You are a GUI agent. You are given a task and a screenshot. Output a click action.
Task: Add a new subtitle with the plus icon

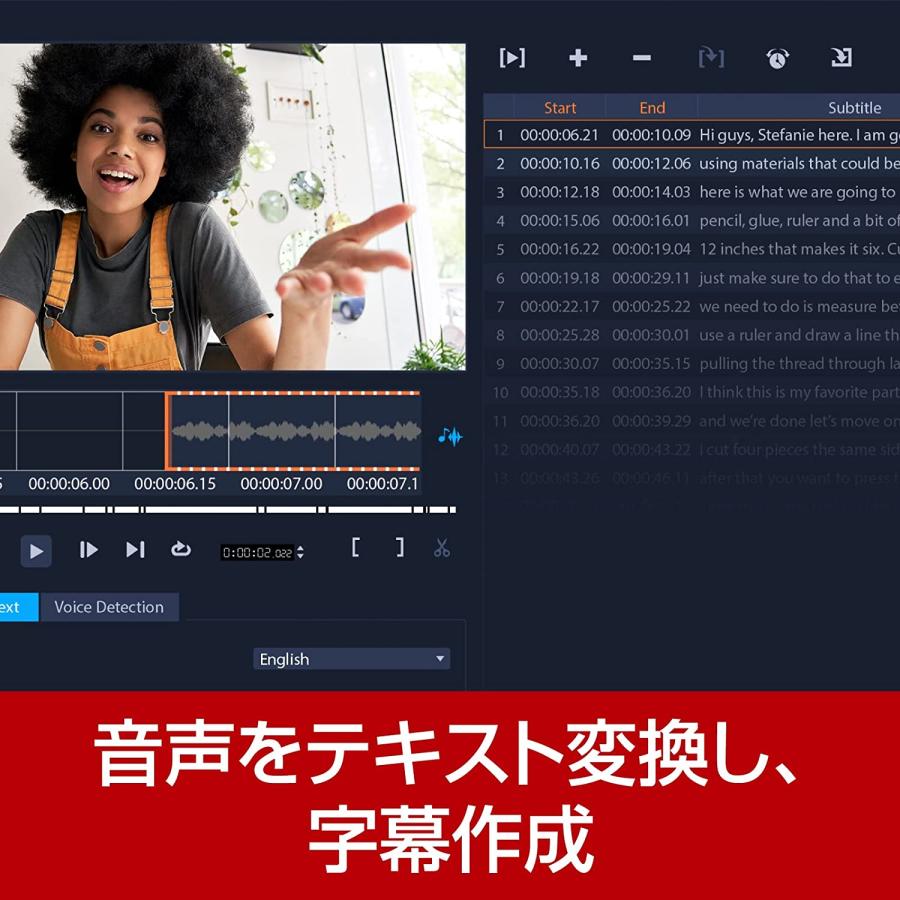tap(578, 58)
